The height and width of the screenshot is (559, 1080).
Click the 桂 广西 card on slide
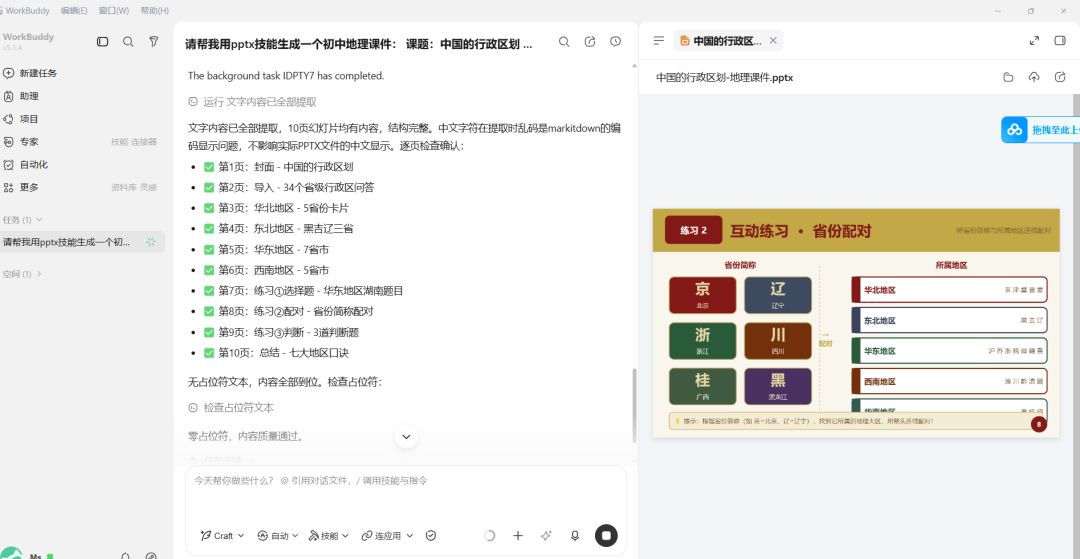click(703, 386)
